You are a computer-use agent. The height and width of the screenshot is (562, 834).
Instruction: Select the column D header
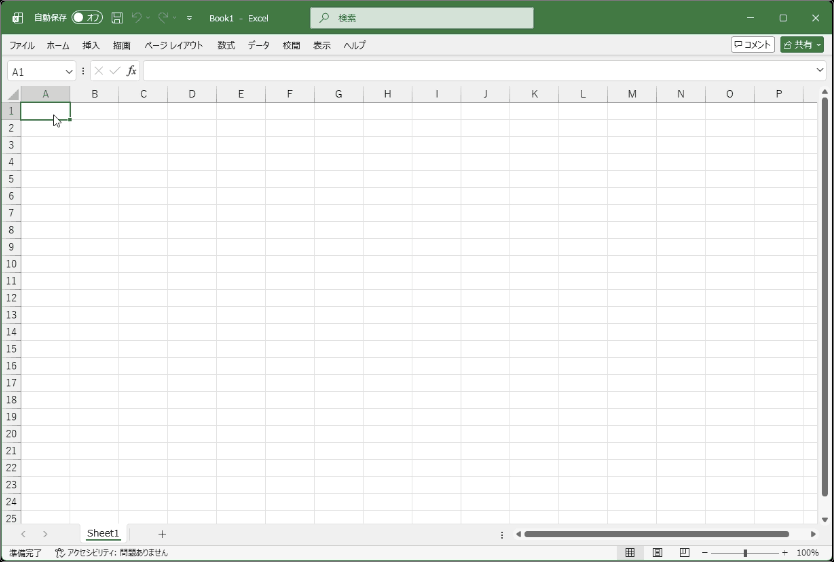192,94
